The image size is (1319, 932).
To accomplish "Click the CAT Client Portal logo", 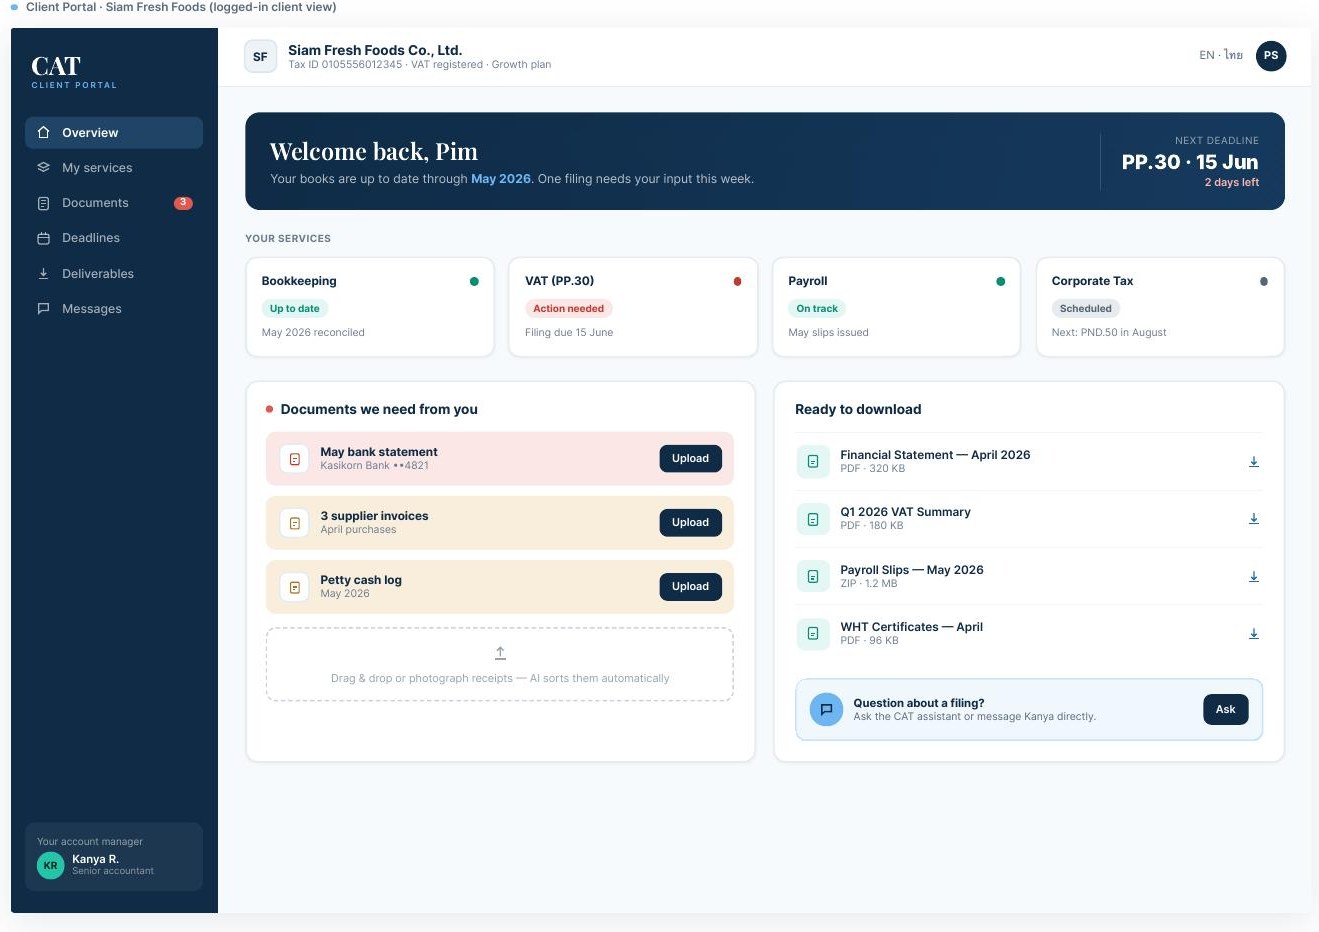I will coord(73,71).
